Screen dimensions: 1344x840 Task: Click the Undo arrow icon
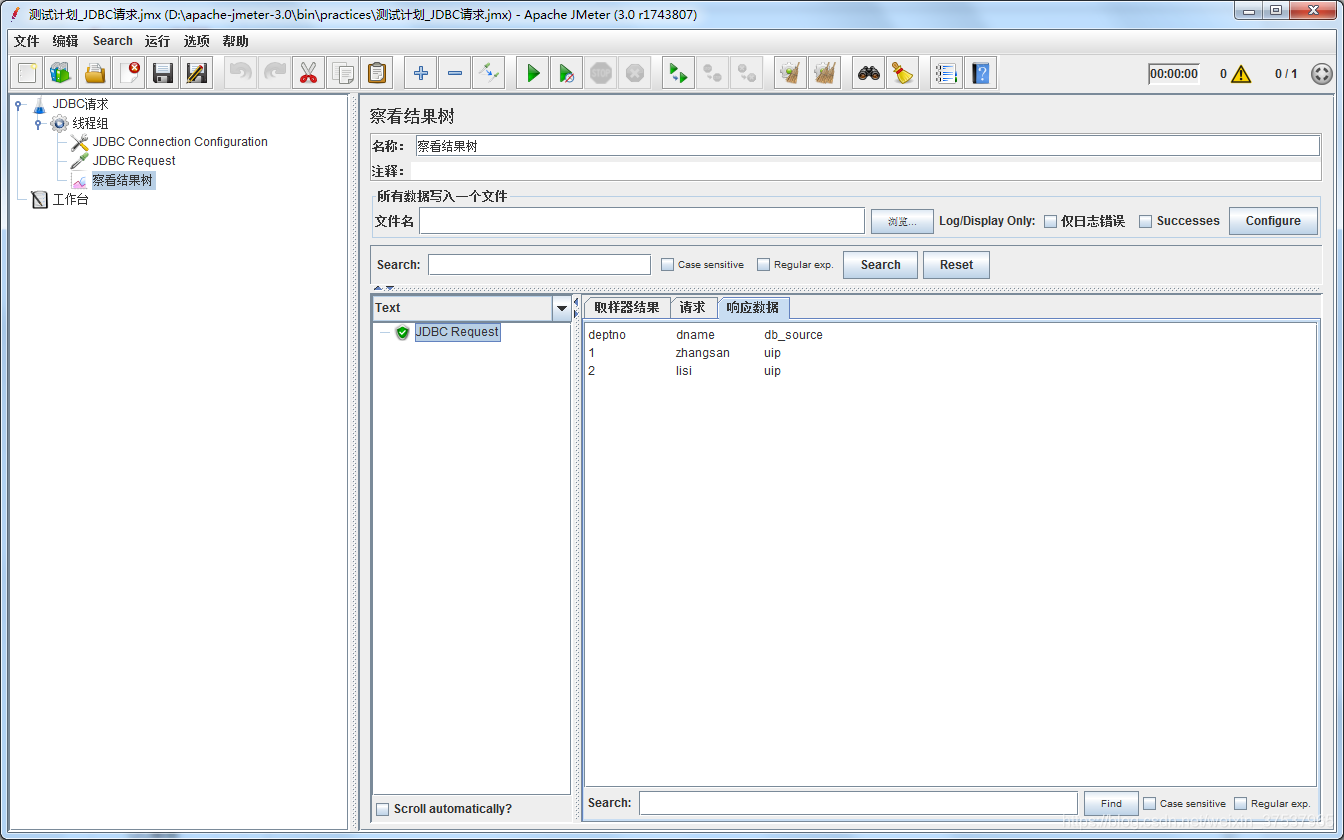click(x=241, y=73)
